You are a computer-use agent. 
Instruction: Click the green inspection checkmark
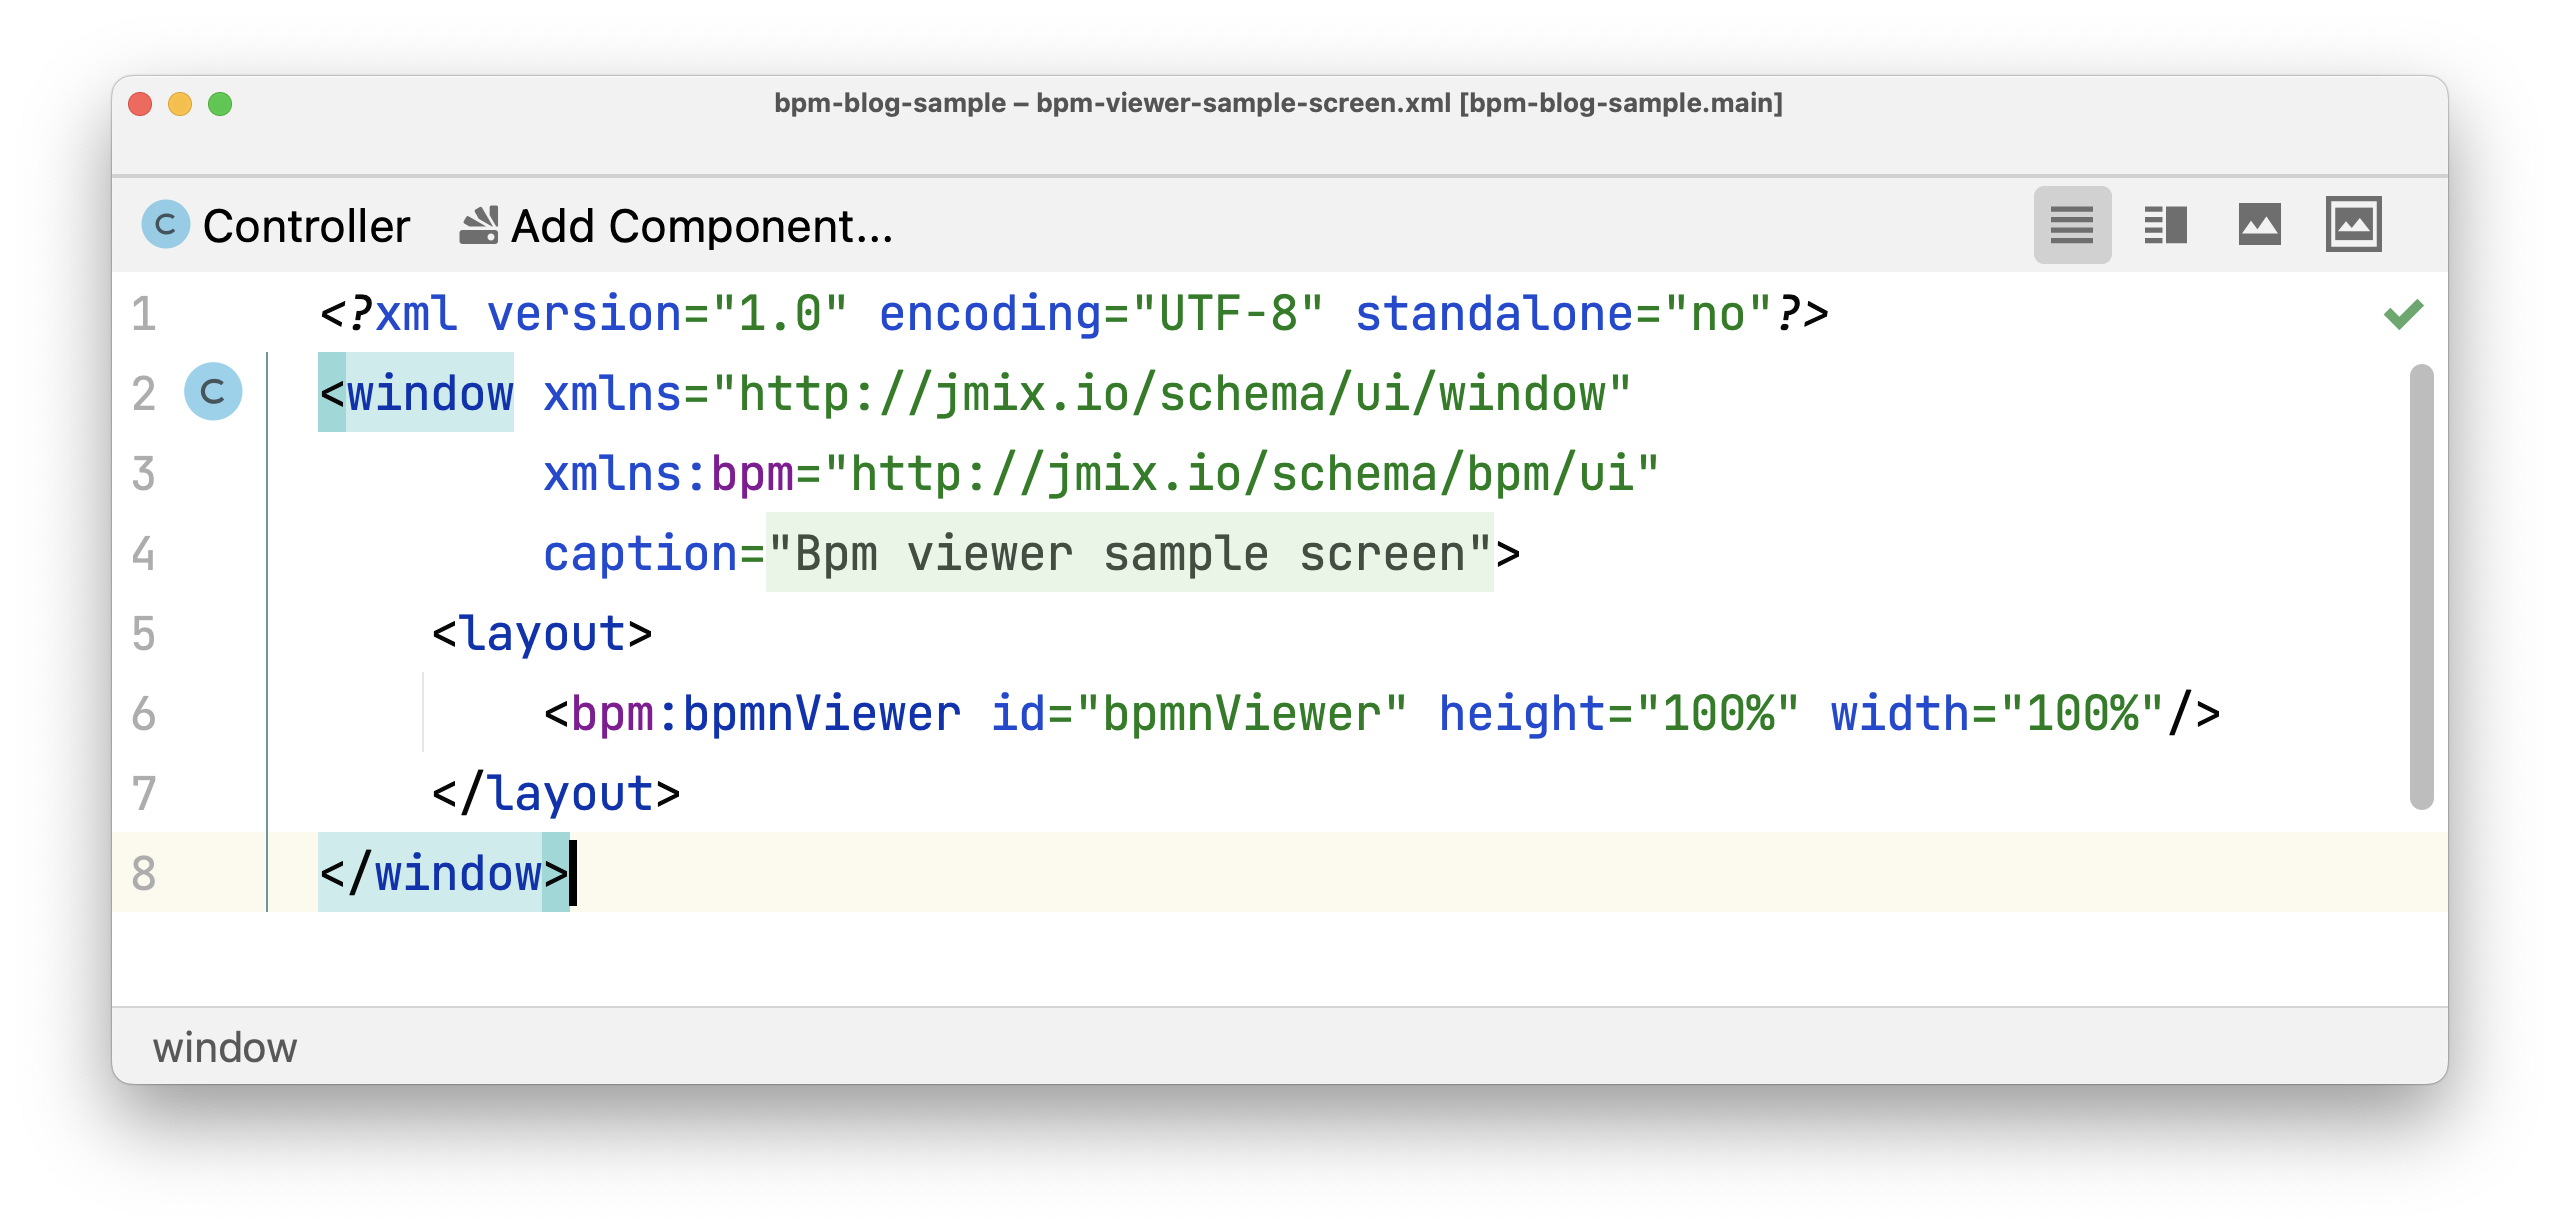(2403, 314)
